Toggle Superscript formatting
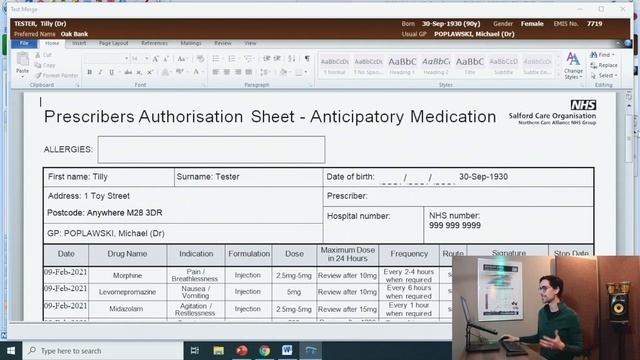The width and height of the screenshot is (640, 360). (150, 72)
